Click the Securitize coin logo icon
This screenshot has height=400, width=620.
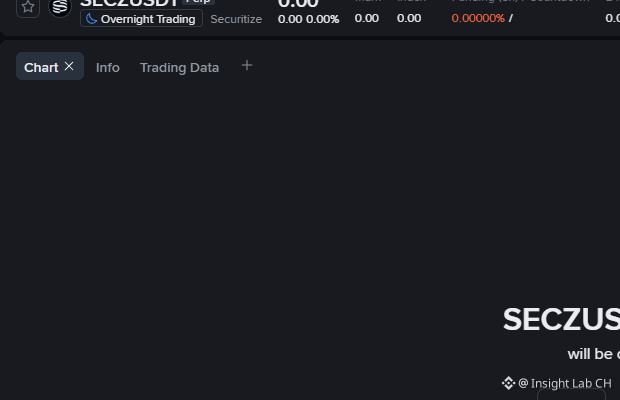point(60,8)
